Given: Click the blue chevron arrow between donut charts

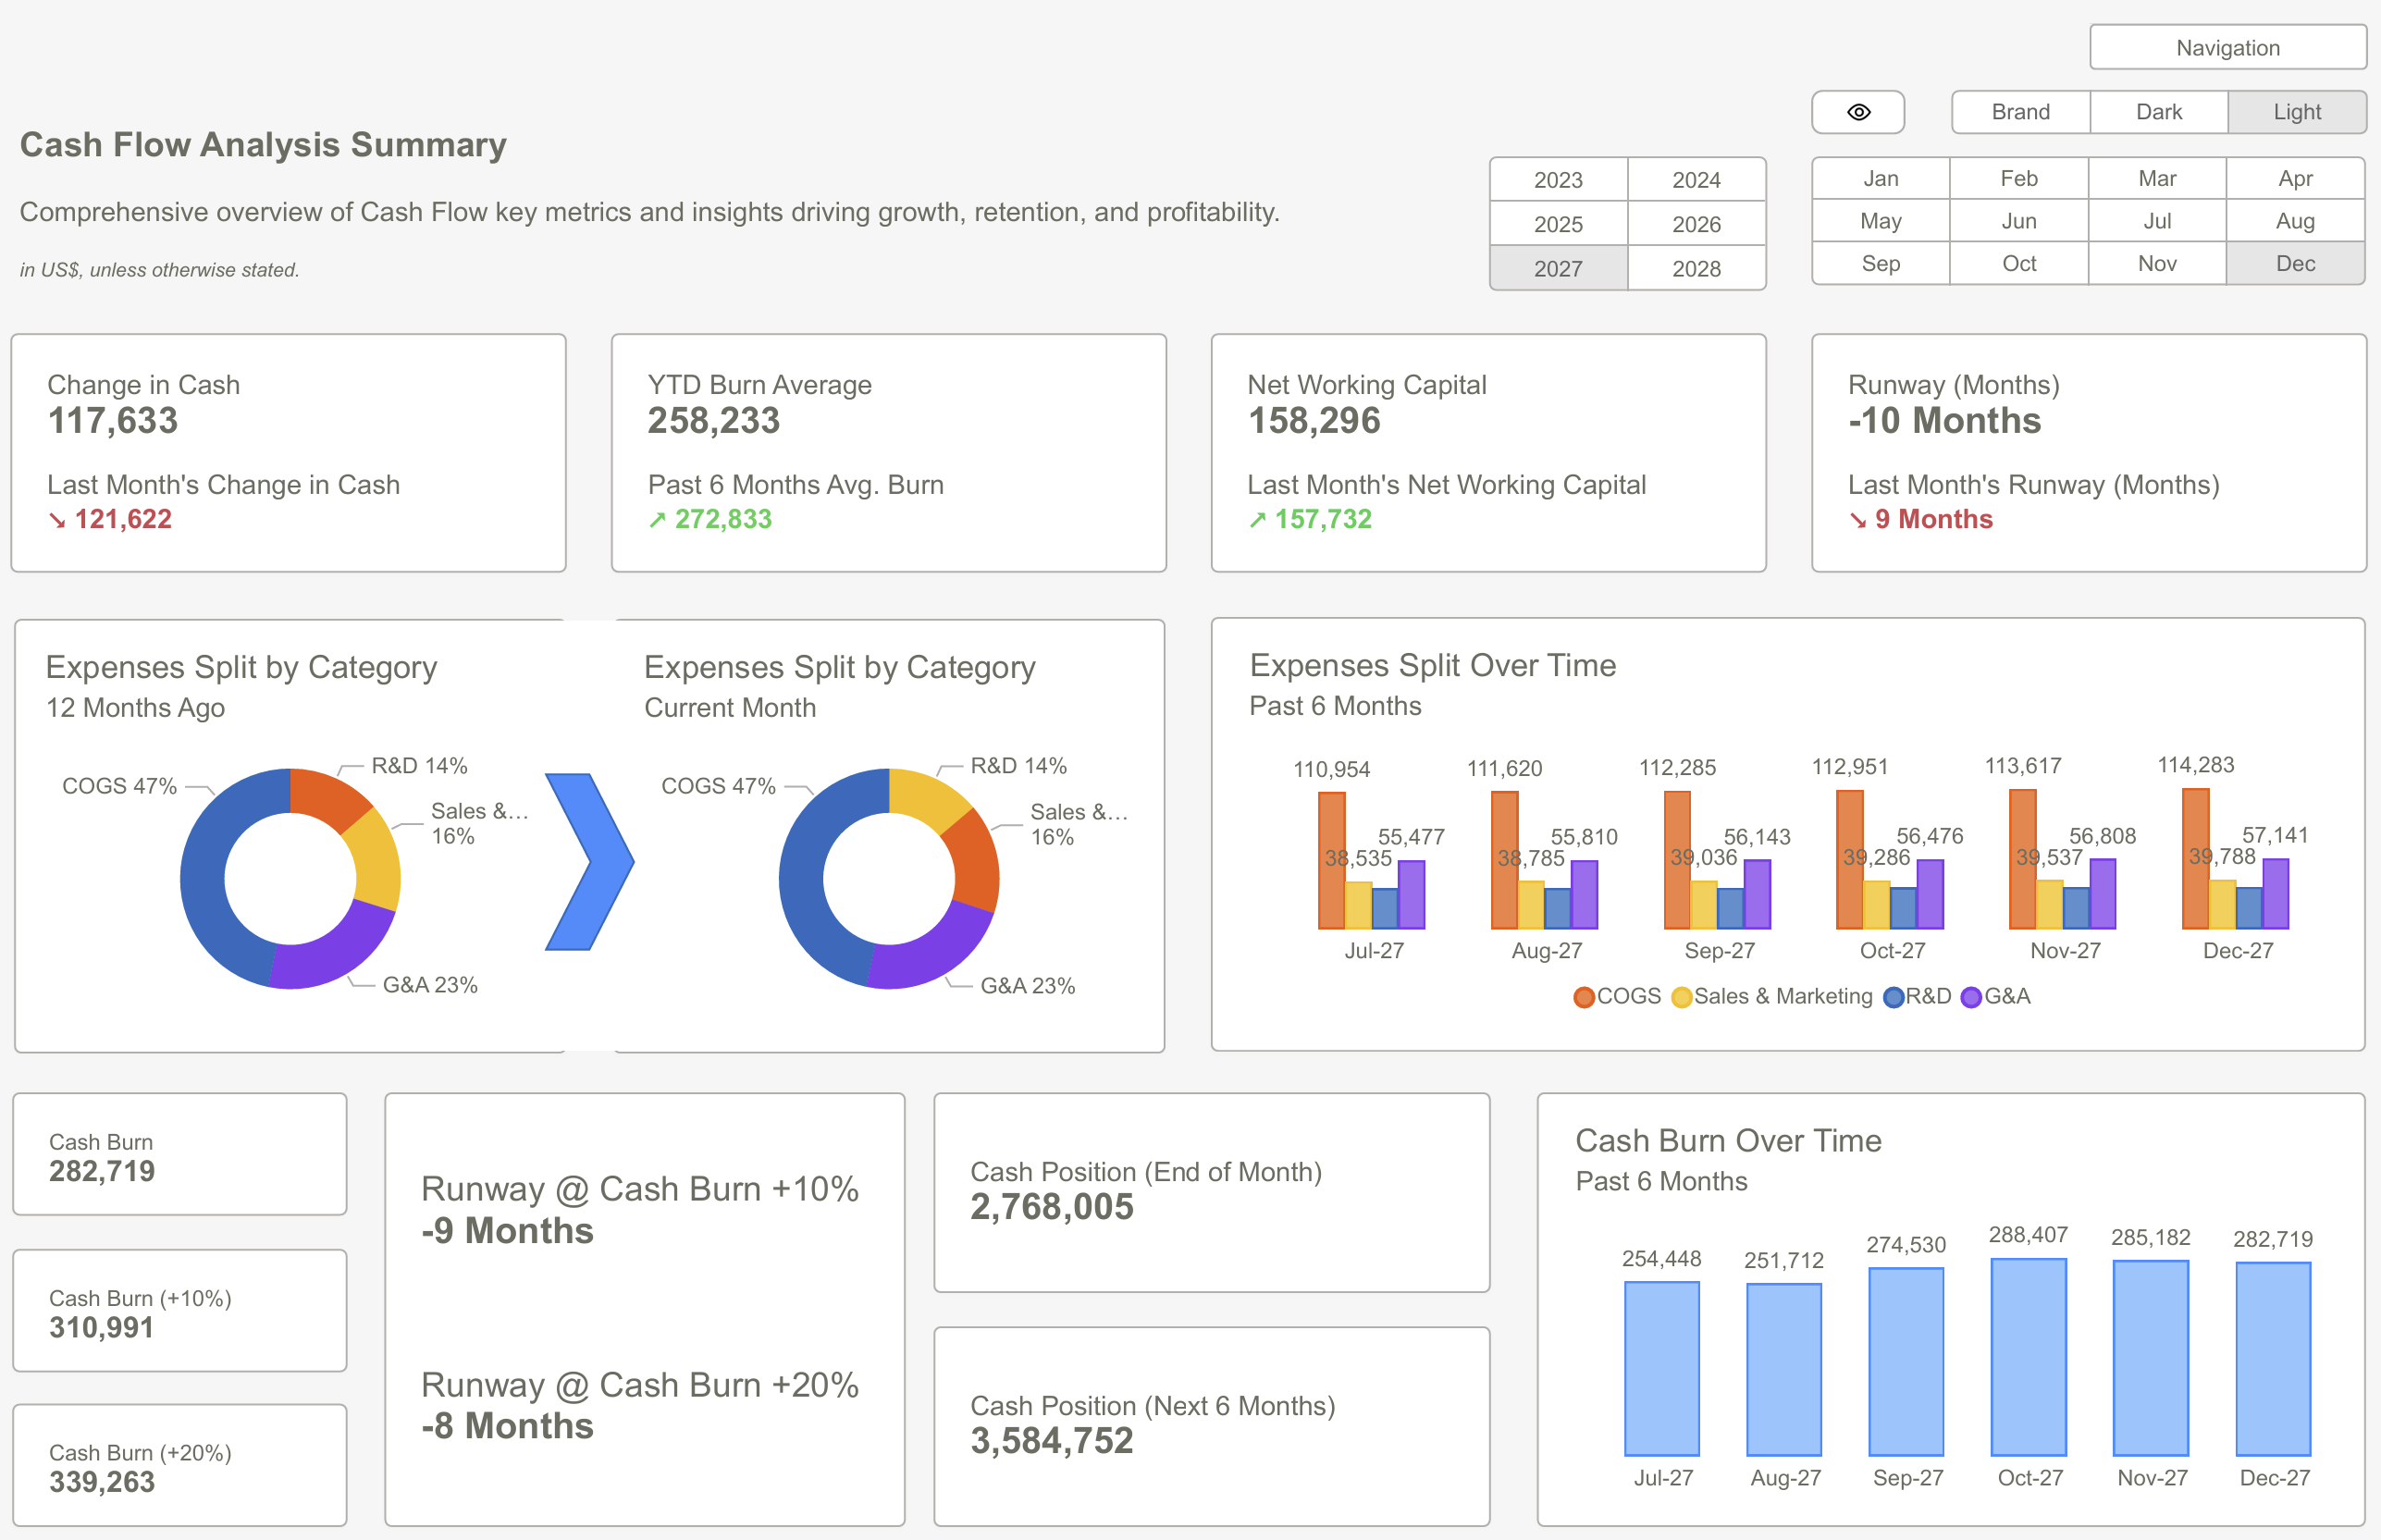Looking at the screenshot, I should [589, 861].
